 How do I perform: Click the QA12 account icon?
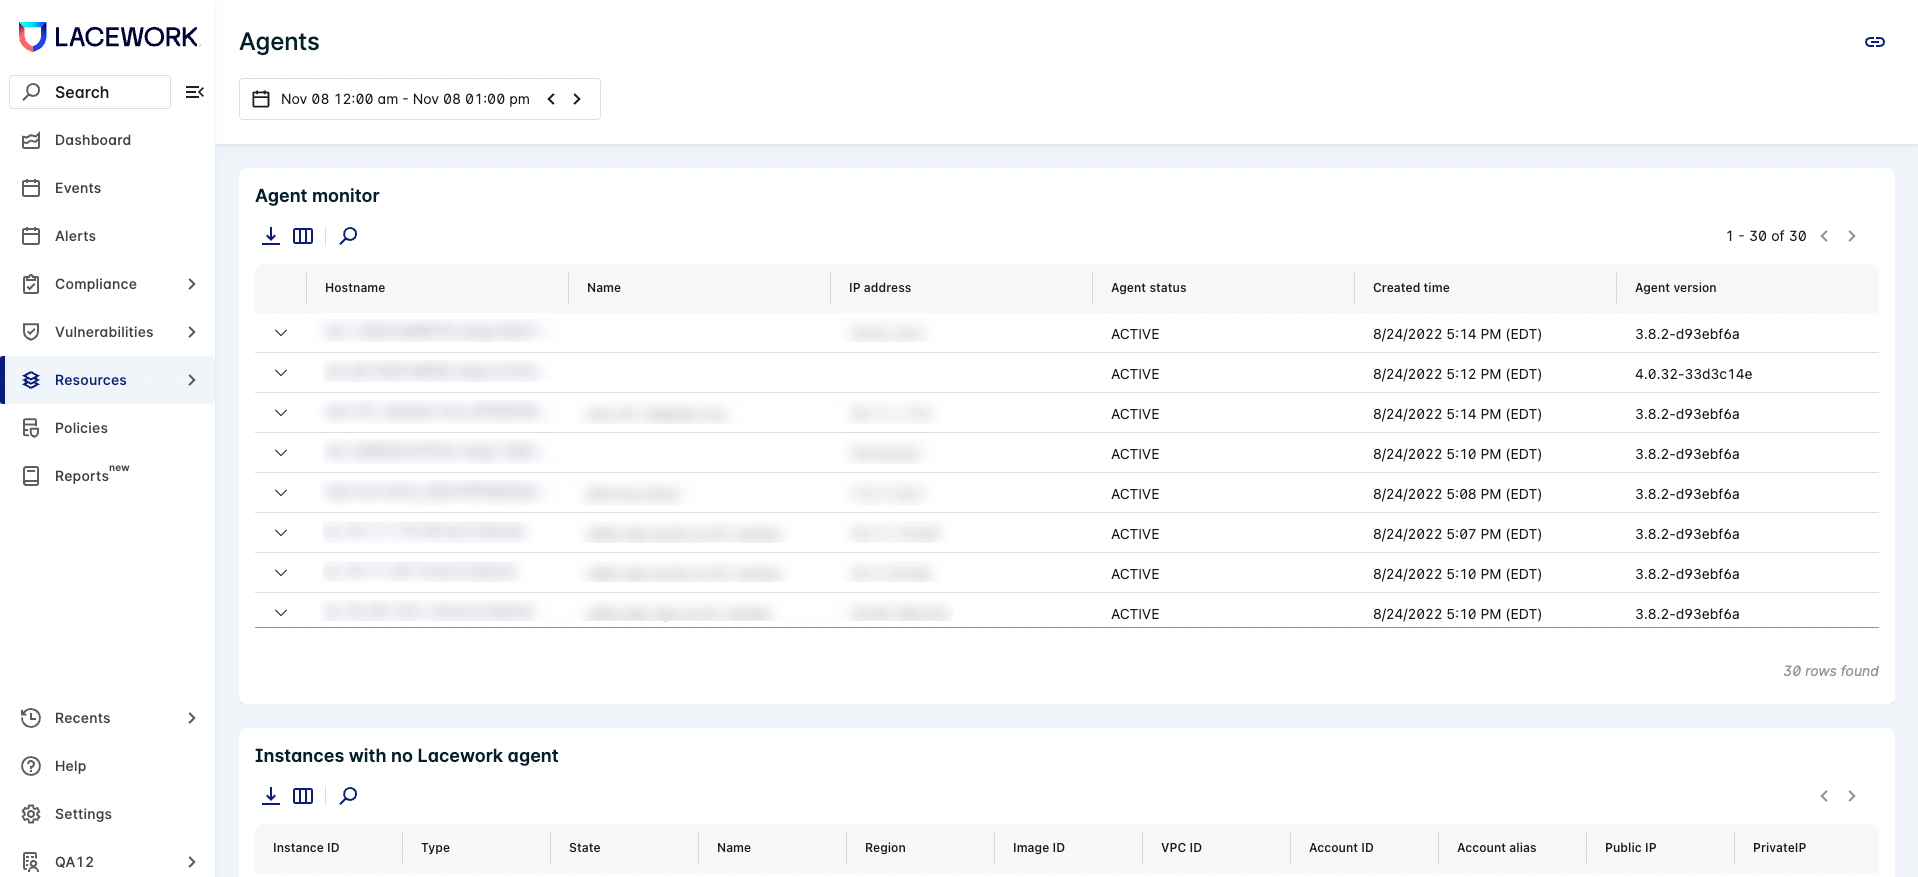coord(31,862)
